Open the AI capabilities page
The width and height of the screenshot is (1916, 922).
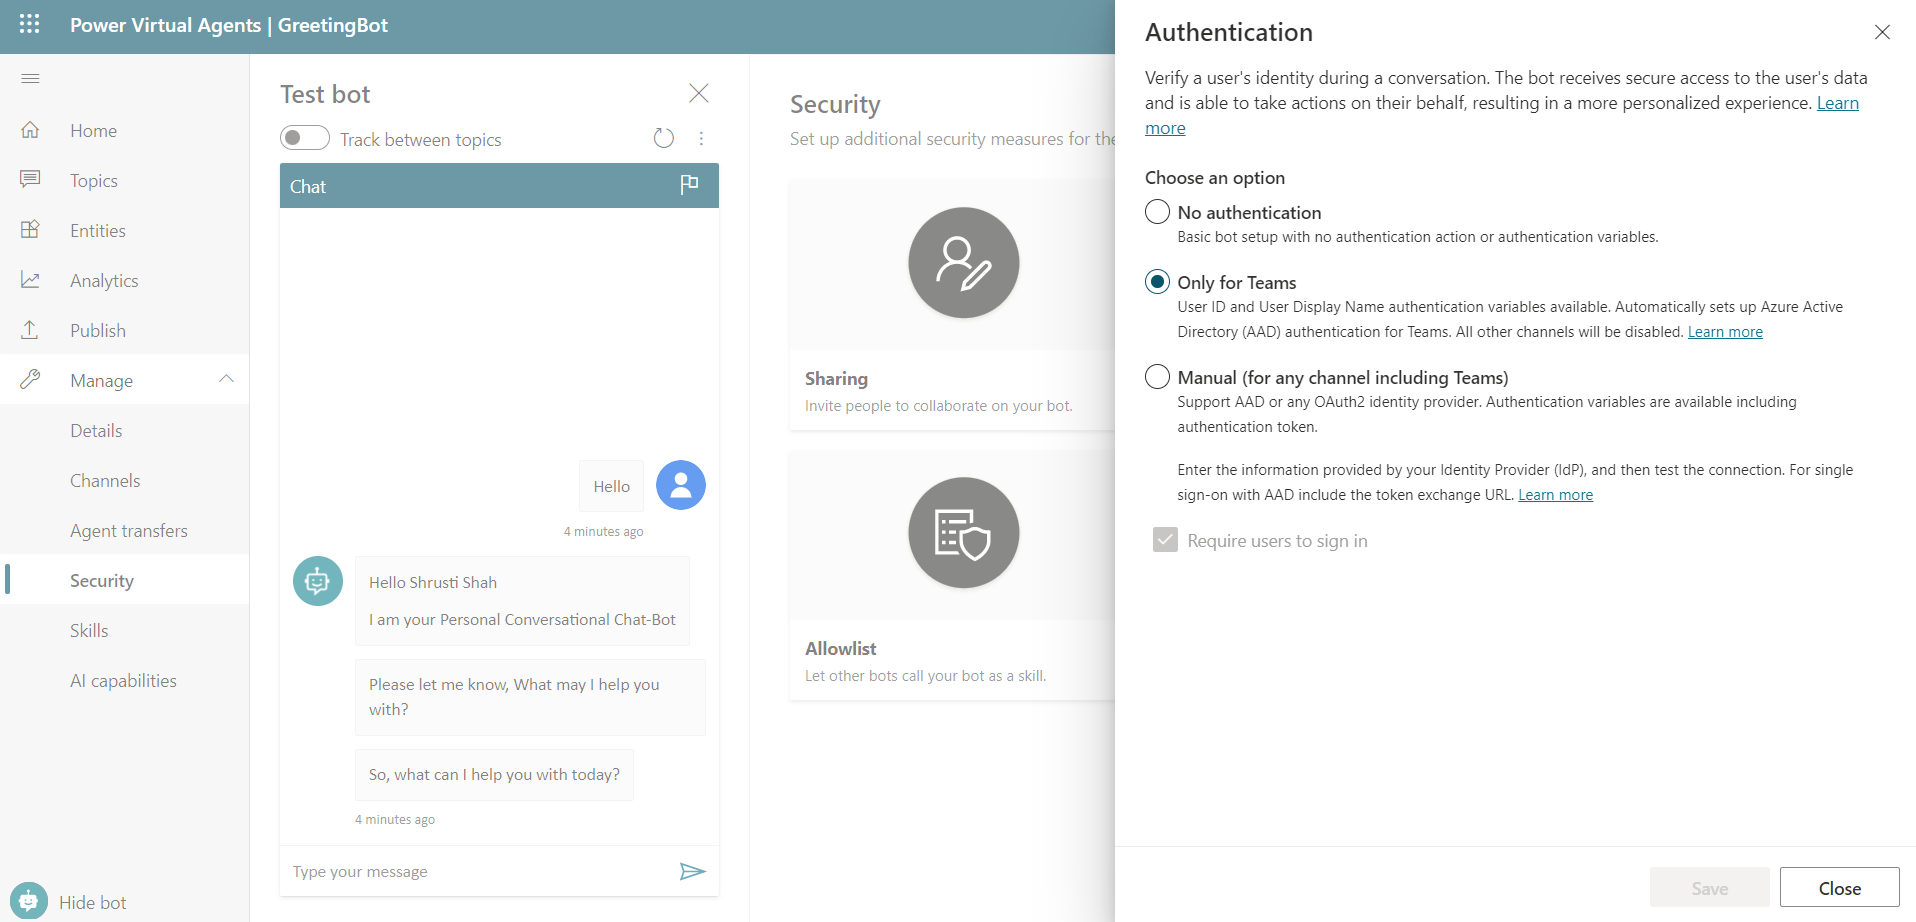click(x=123, y=680)
